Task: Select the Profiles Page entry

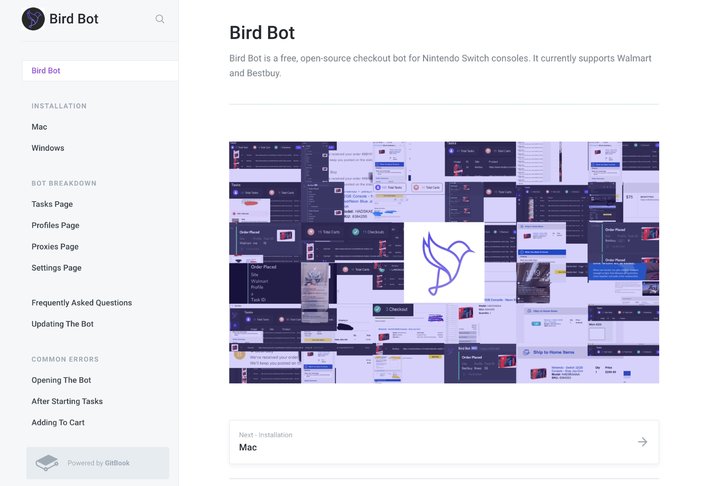Action: [55, 225]
